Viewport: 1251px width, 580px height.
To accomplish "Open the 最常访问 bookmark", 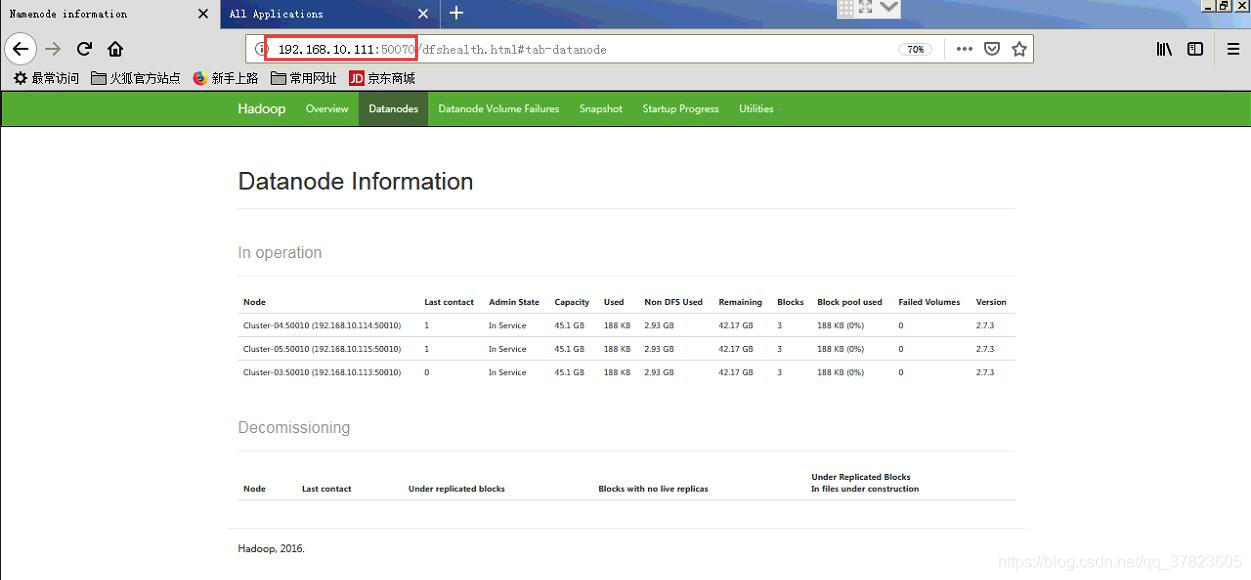I will 46,78.
